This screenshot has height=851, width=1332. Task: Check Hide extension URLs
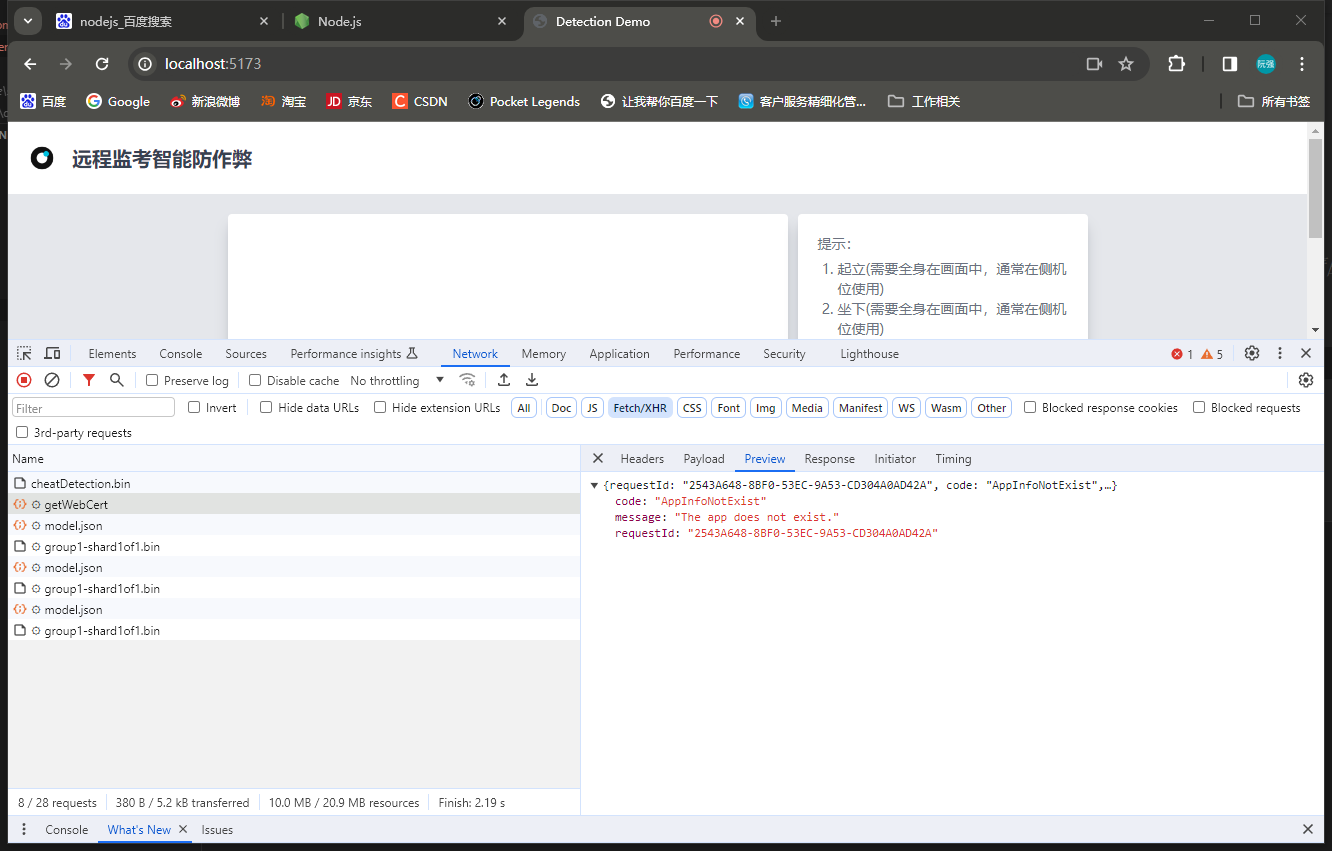pos(380,407)
